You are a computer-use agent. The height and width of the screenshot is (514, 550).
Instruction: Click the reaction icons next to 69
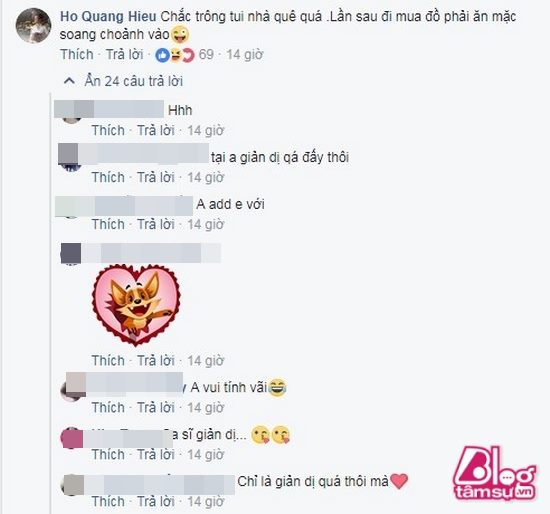point(175,55)
